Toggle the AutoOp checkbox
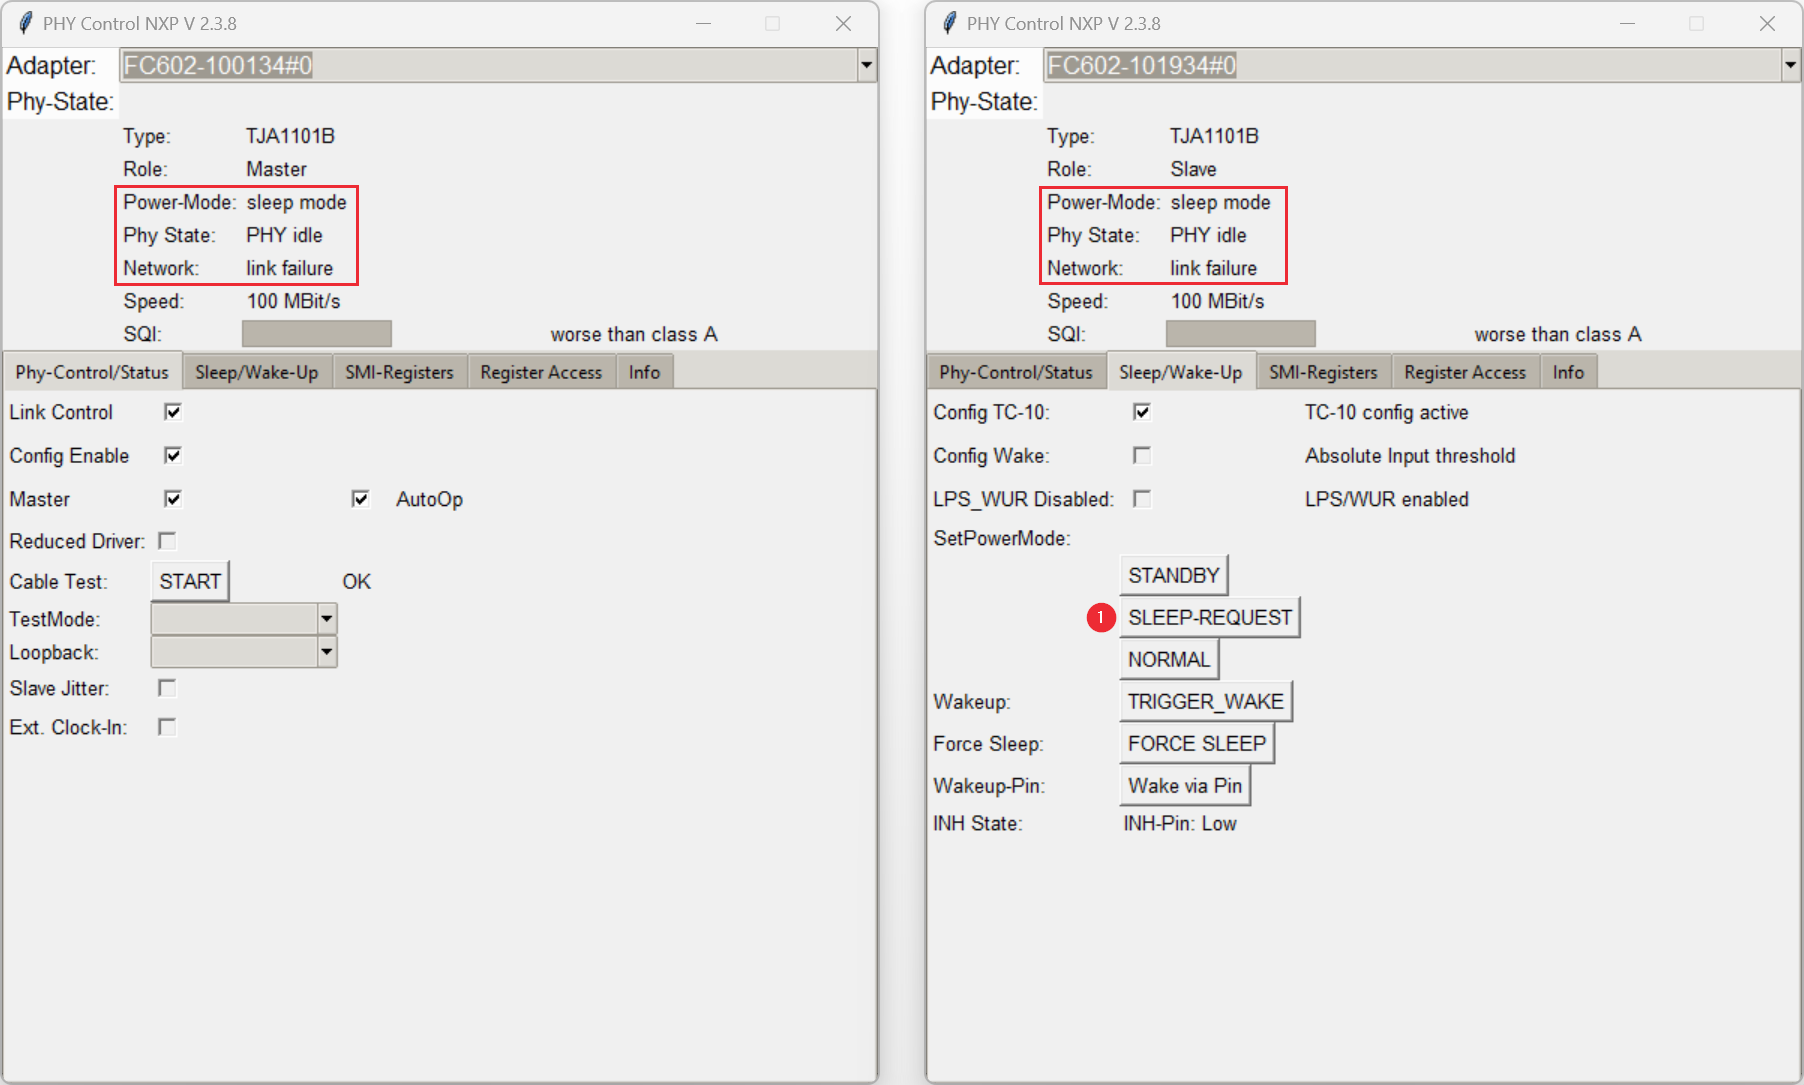Image resolution: width=1804 pixels, height=1085 pixels. coord(360,498)
